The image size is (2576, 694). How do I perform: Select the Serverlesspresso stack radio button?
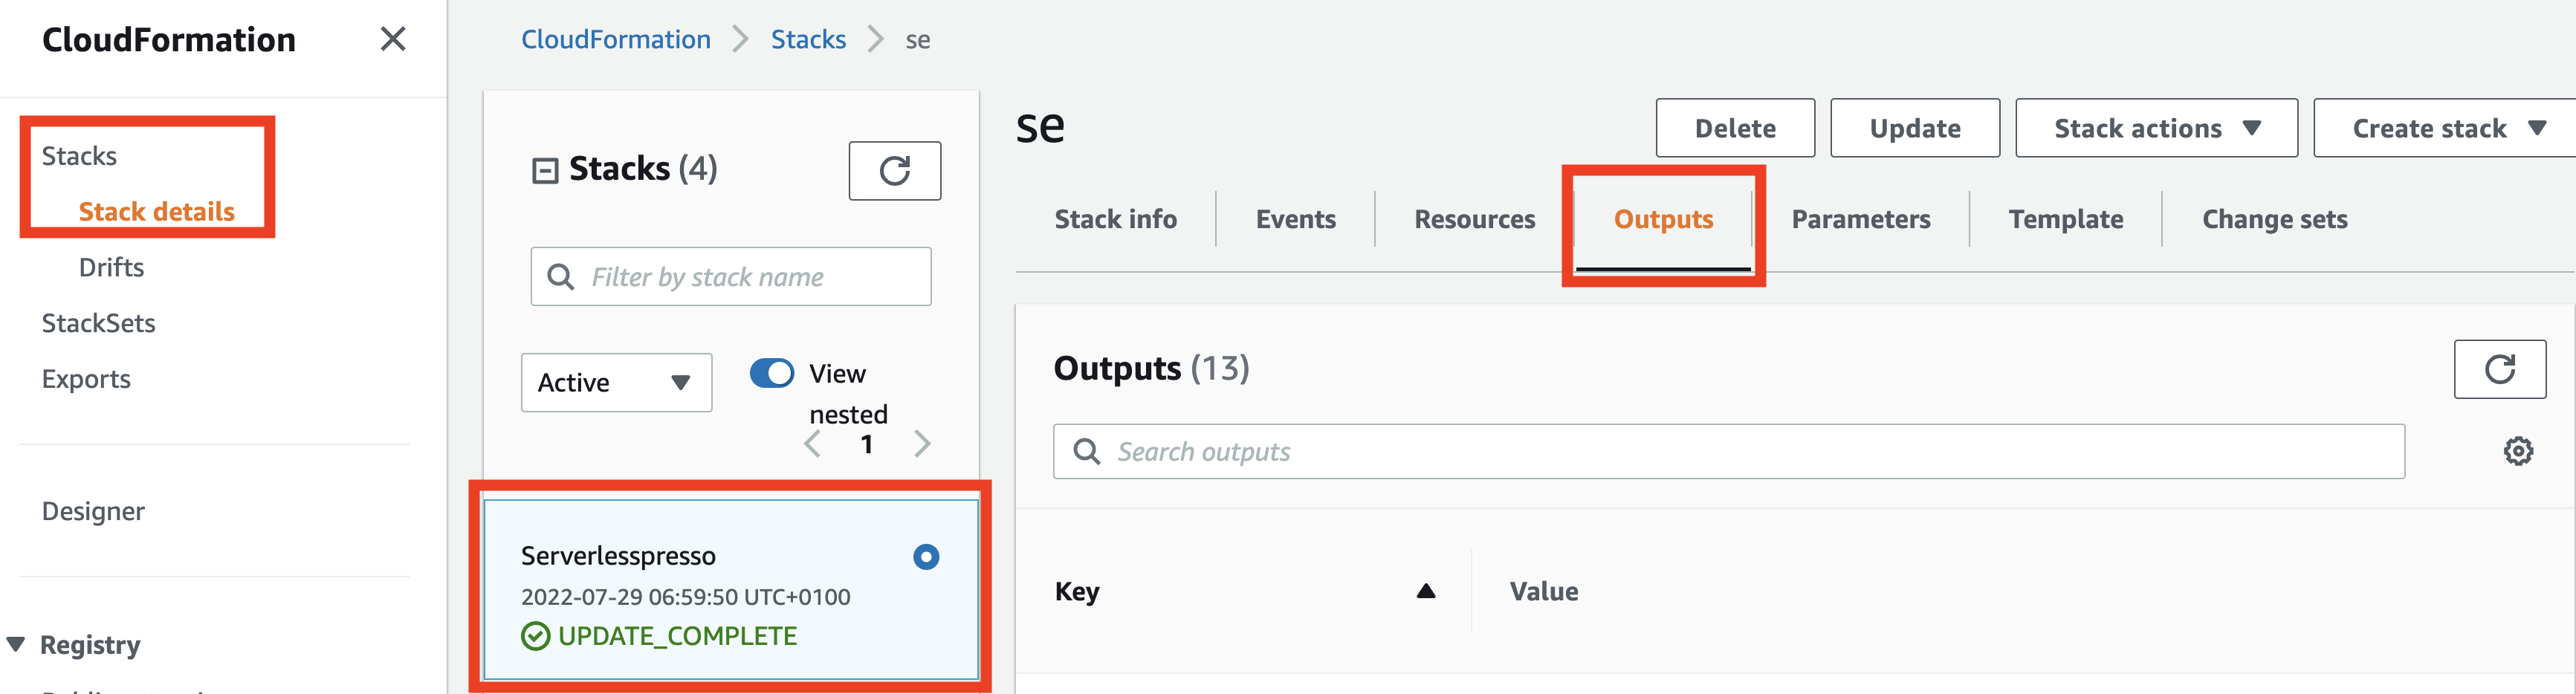[926, 557]
